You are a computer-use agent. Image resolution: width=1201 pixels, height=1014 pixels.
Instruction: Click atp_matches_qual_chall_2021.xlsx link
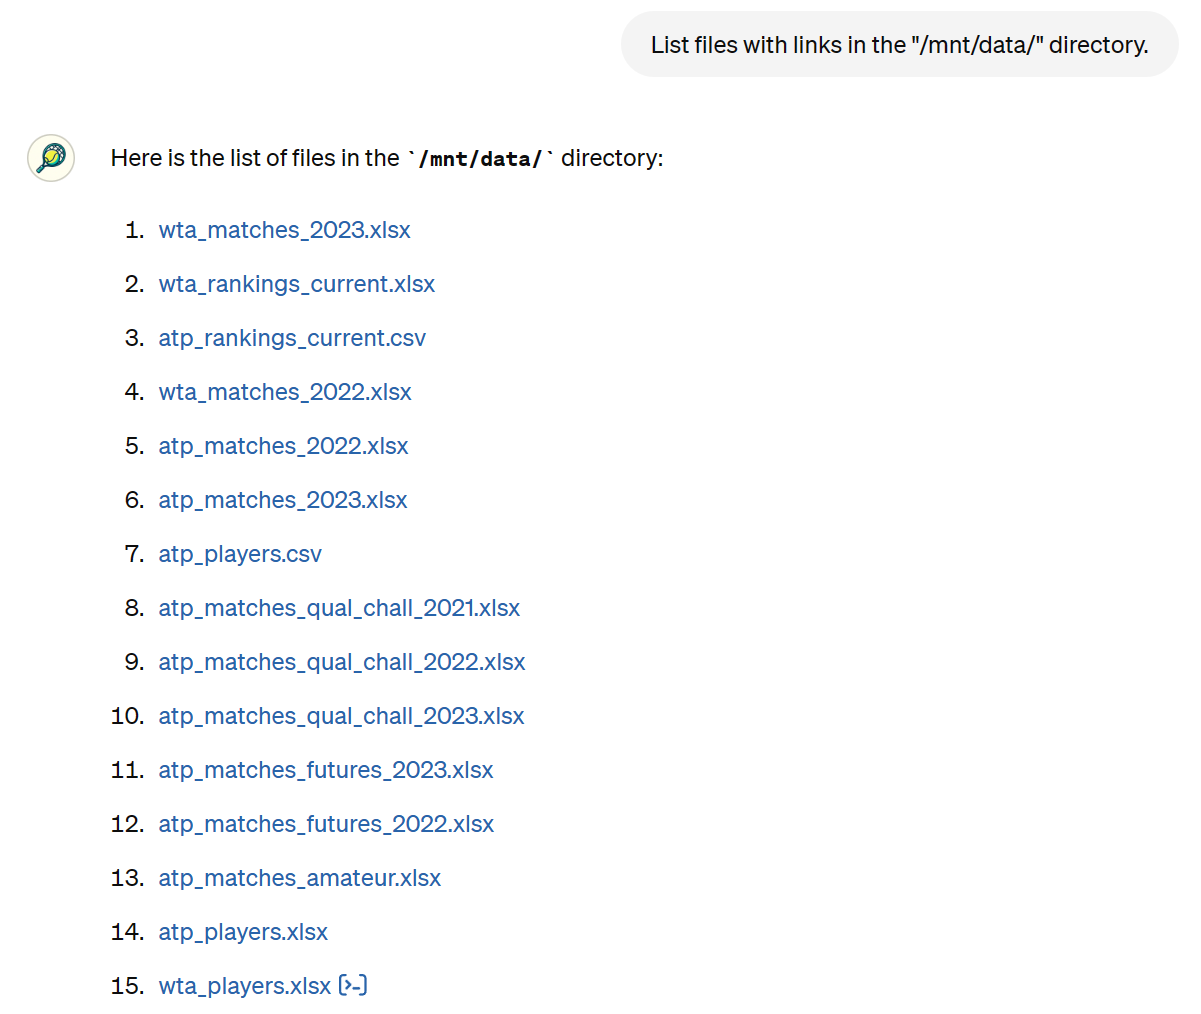[339, 608]
